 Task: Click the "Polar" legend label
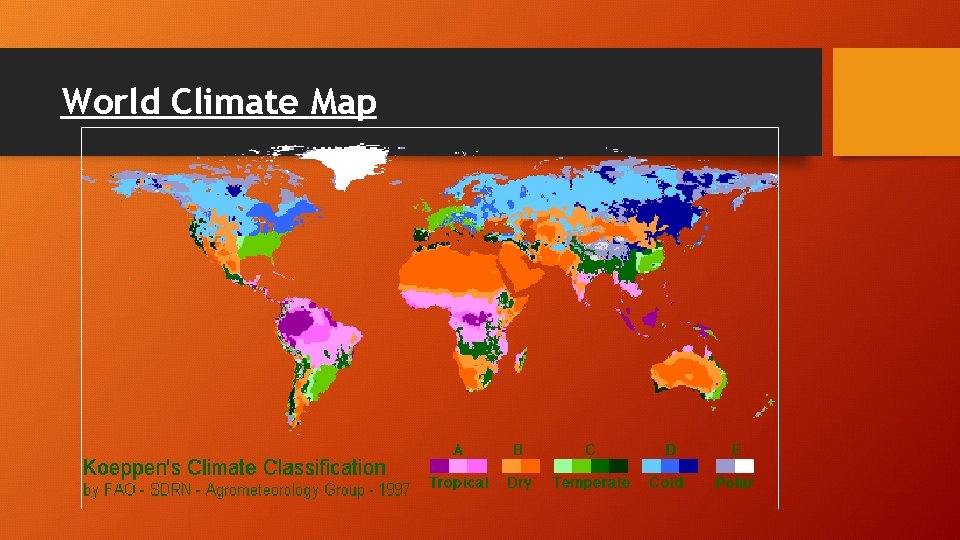point(734,482)
